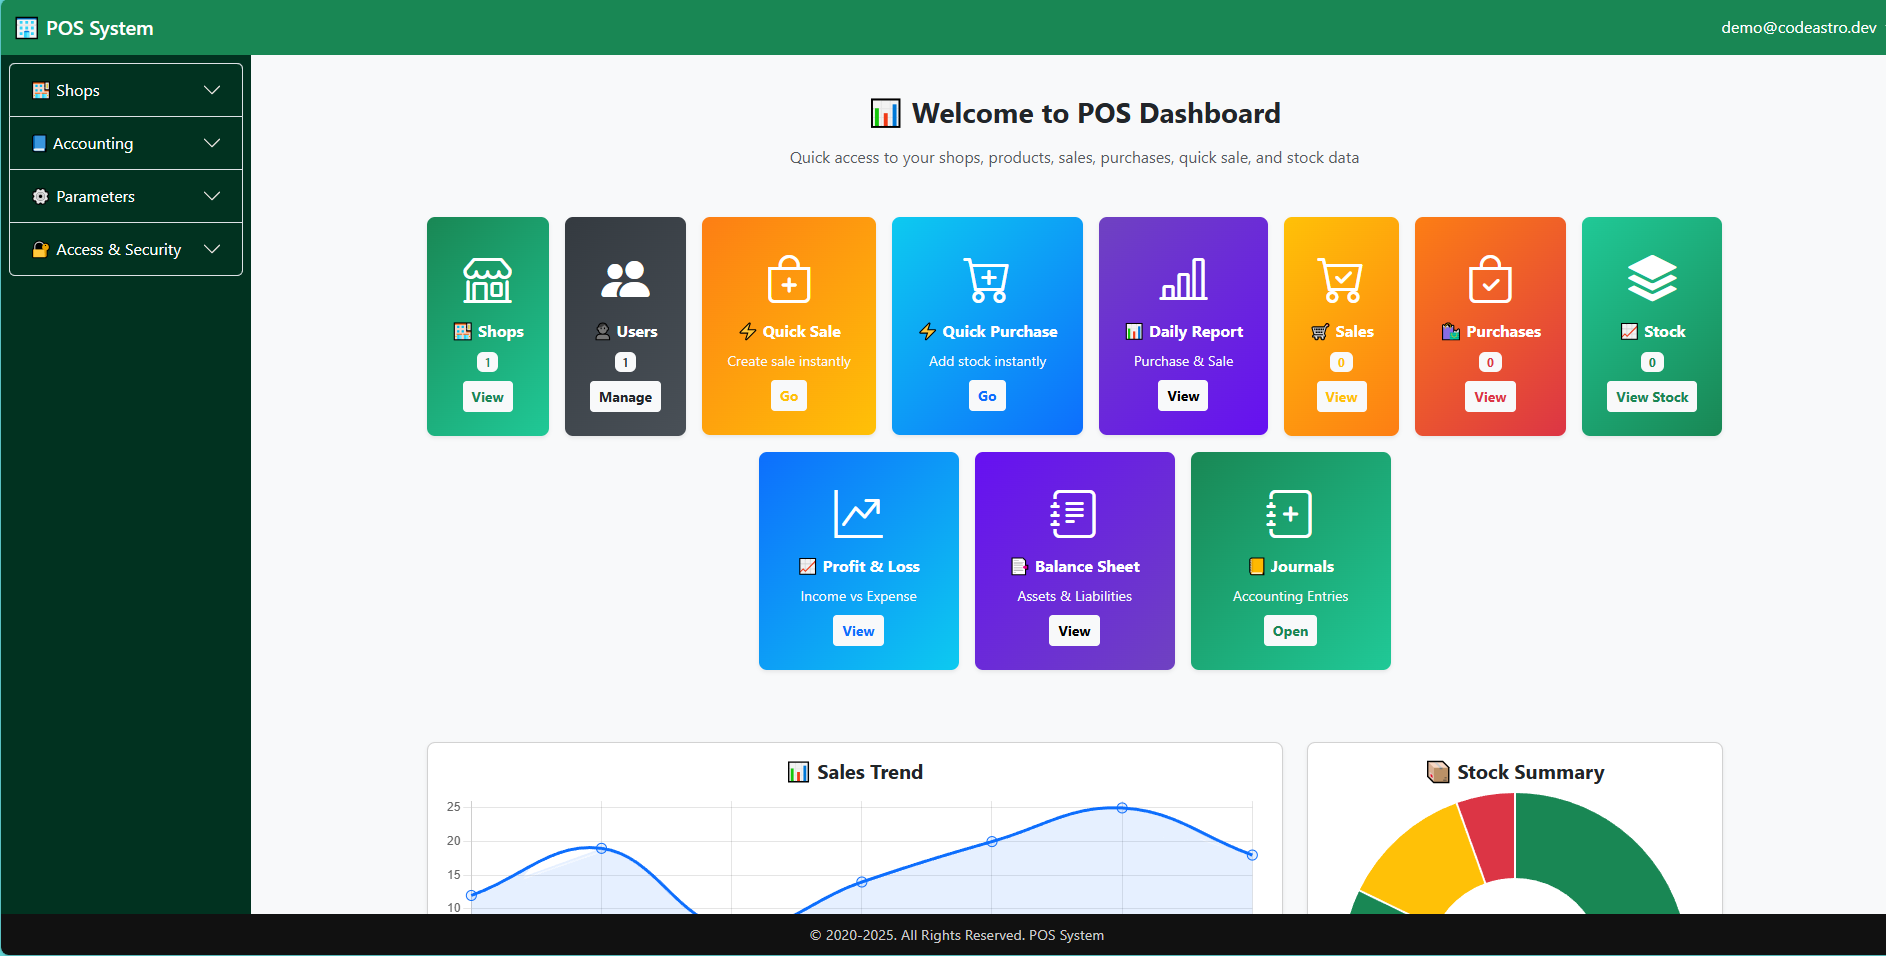The width and height of the screenshot is (1886, 956).
Task: Expand the Shops sidebar menu chevron
Action: tap(212, 90)
